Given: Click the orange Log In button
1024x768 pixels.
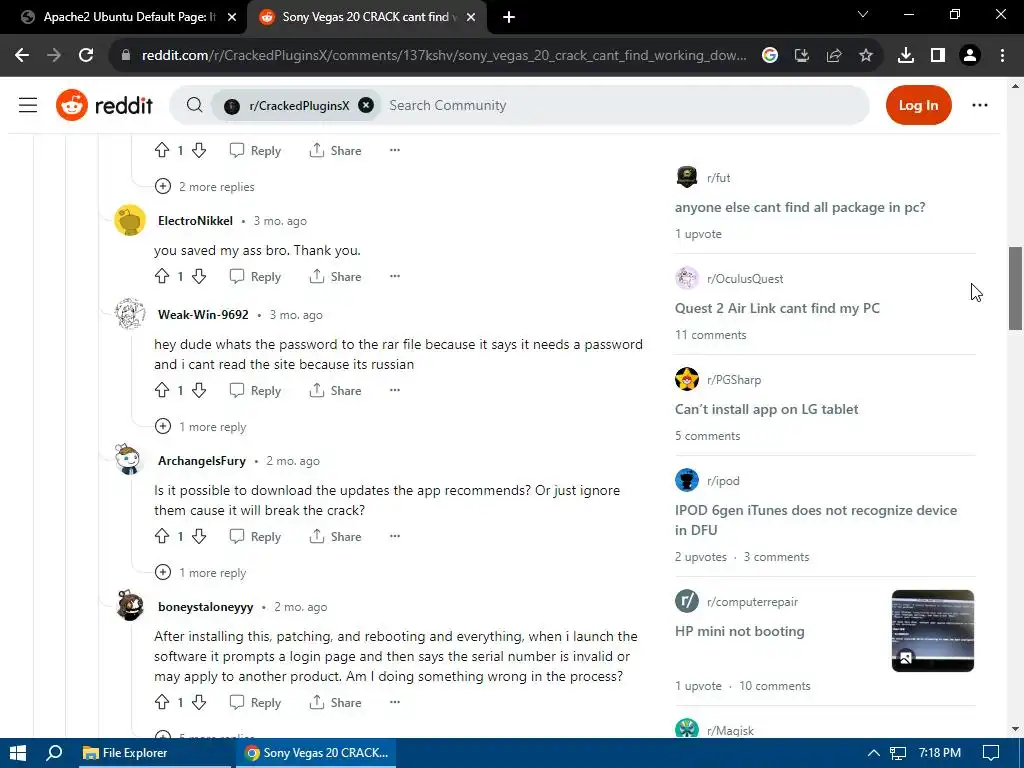Looking at the screenshot, I should [x=918, y=105].
